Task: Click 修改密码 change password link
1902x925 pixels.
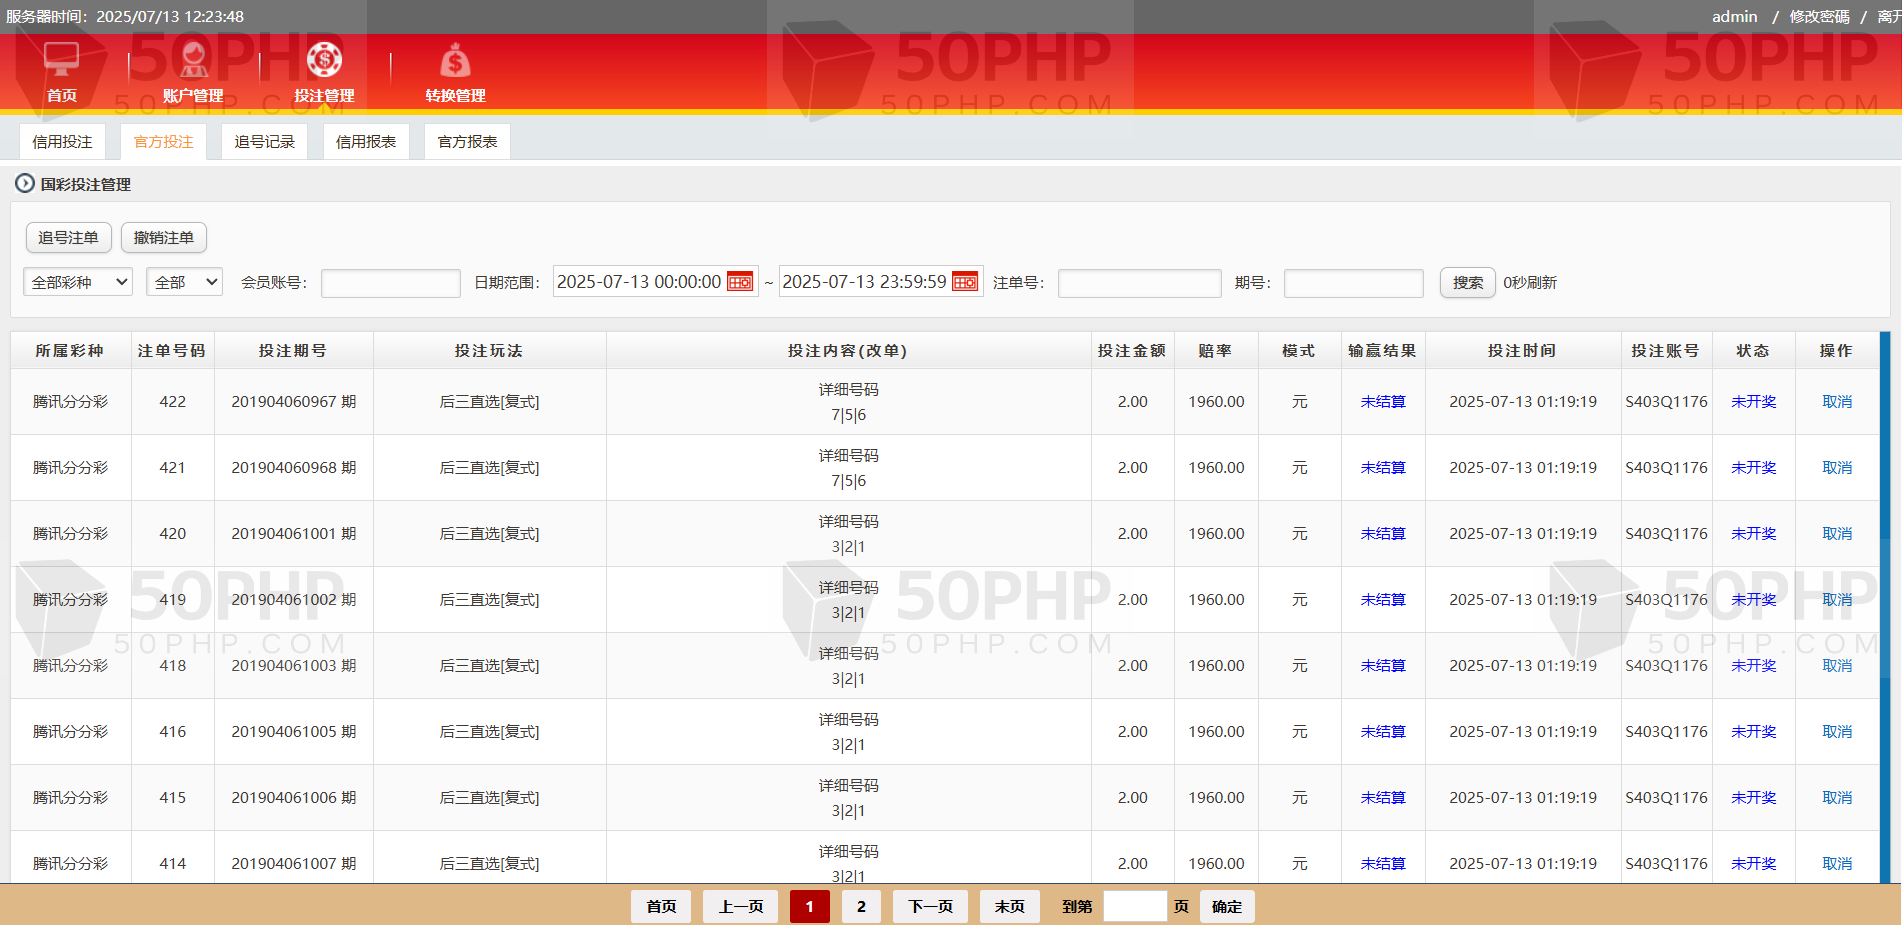Action: 1819,17
